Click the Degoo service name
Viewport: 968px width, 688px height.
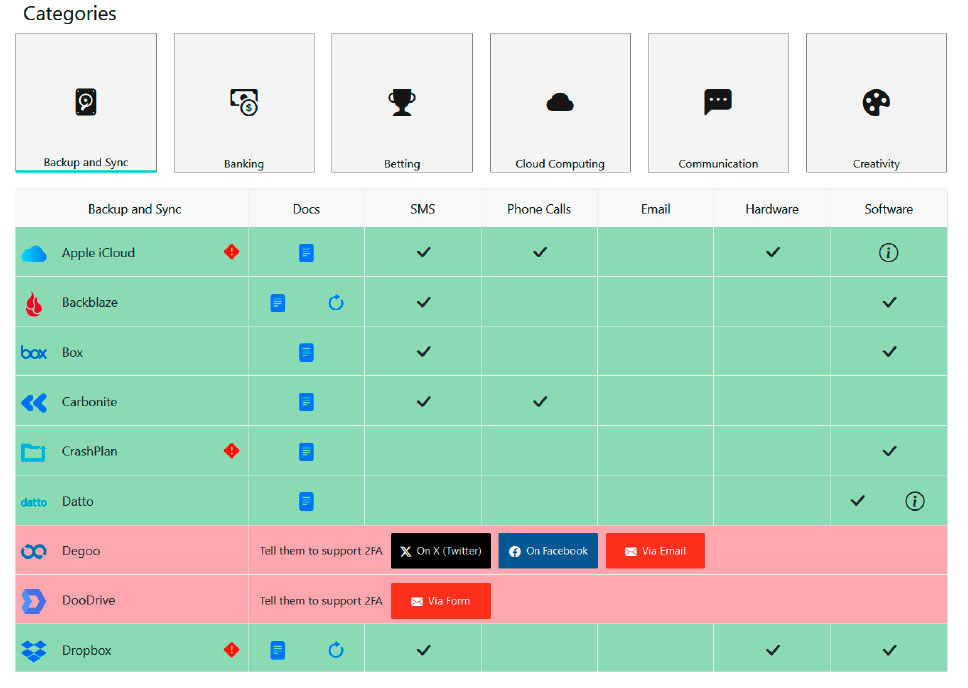pos(81,551)
